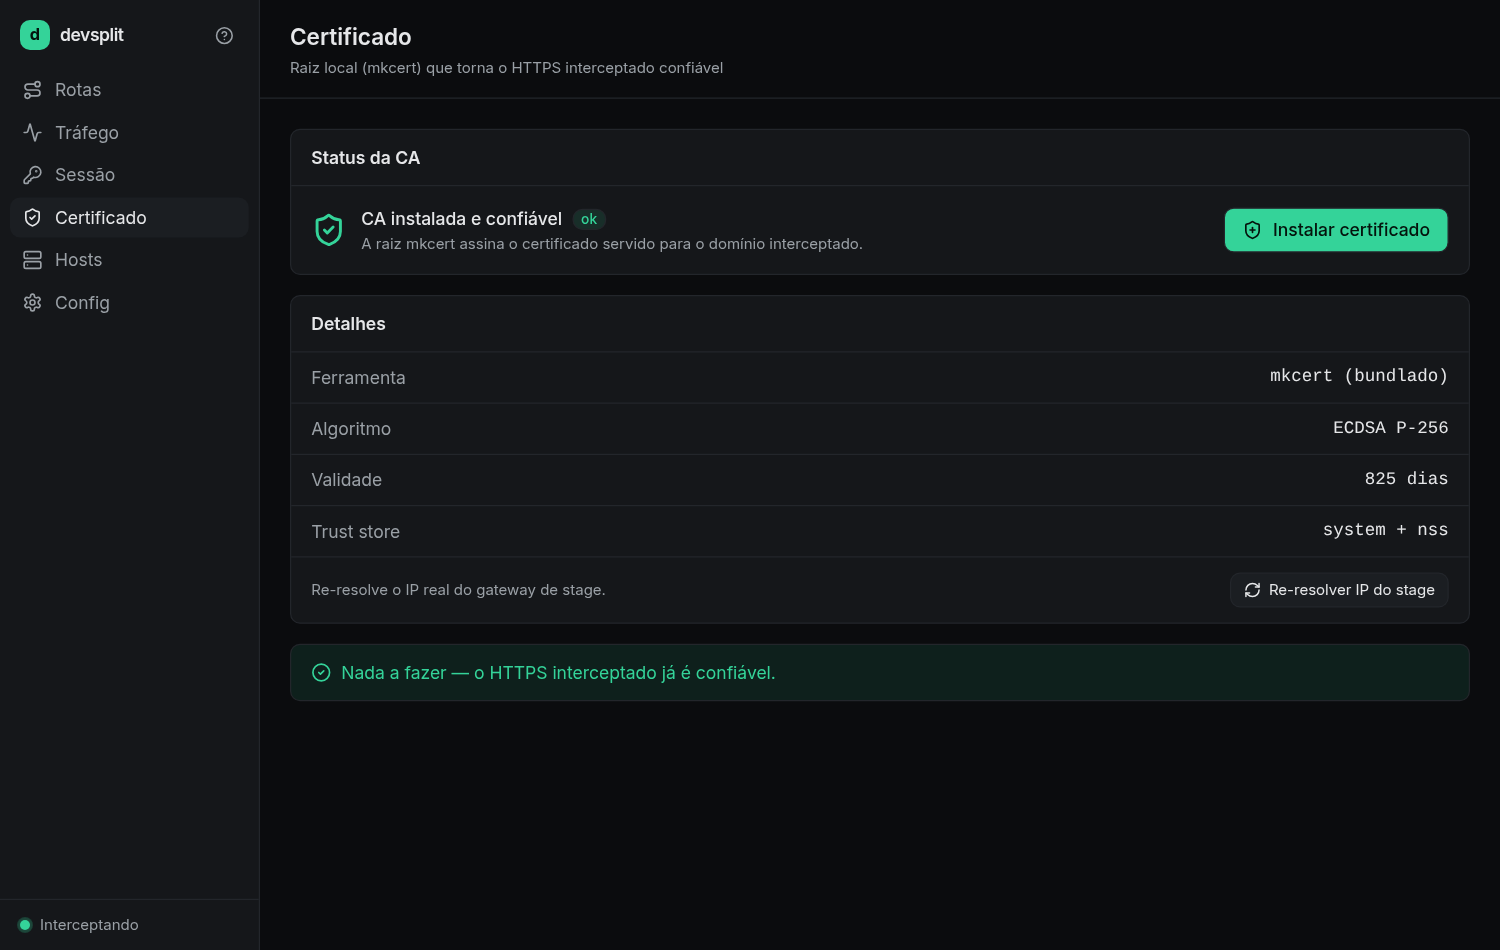This screenshot has height=950, width=1500.
Task: Click the description A raiz mkcert assina
Action: point(612,244)
